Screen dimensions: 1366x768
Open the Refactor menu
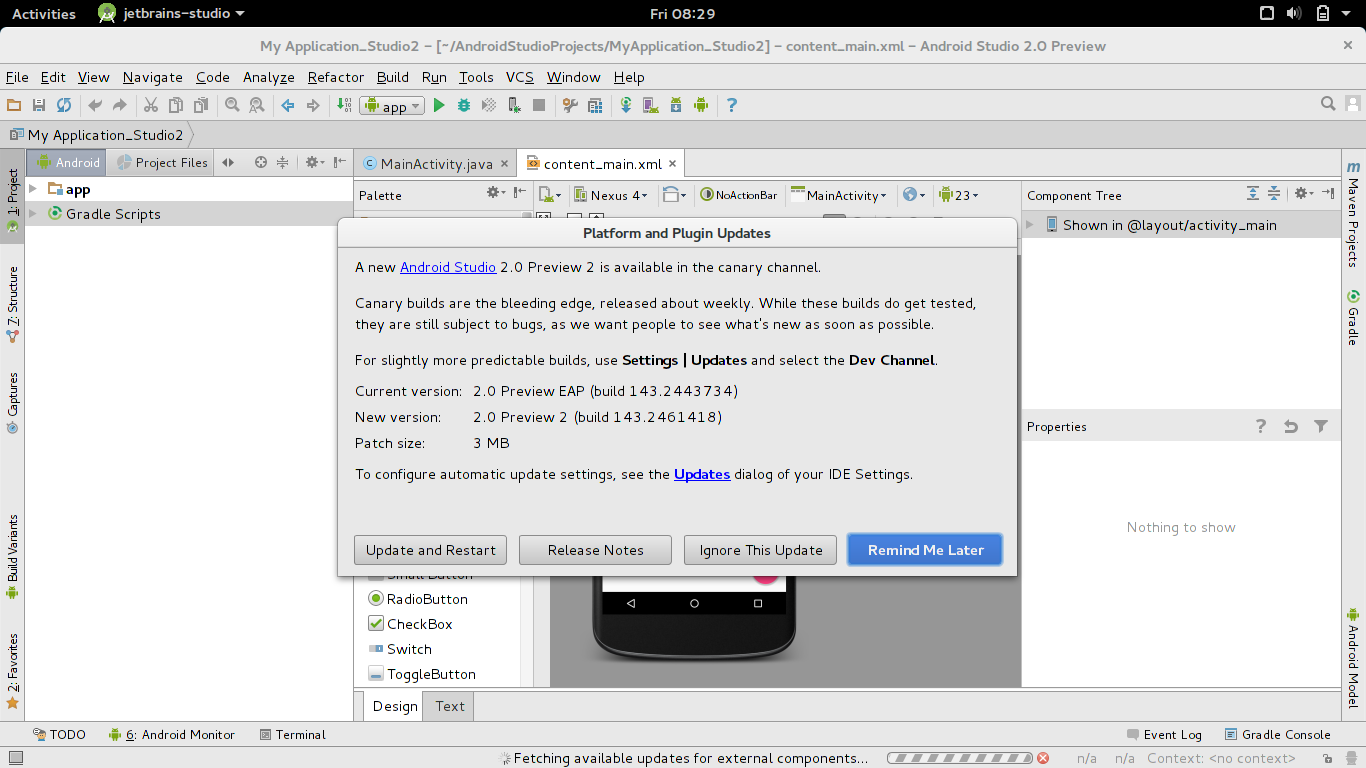pyautogui.click(x=336, y=77)
